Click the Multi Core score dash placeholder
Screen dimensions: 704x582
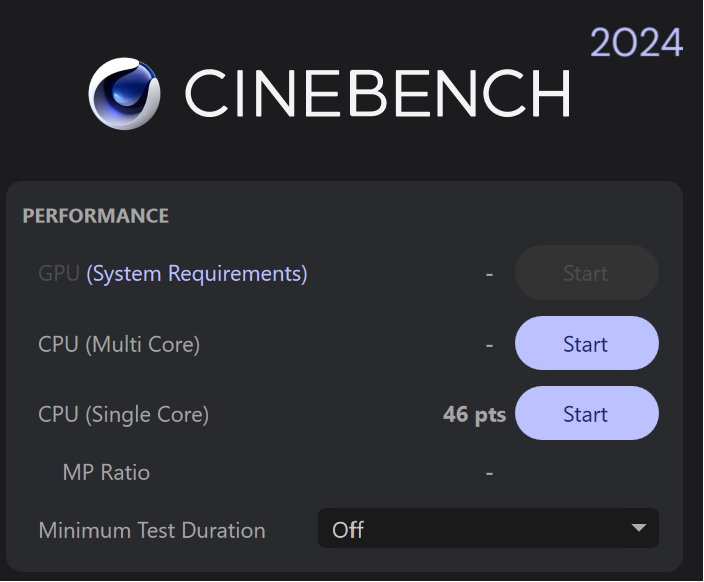coord(489,344)
